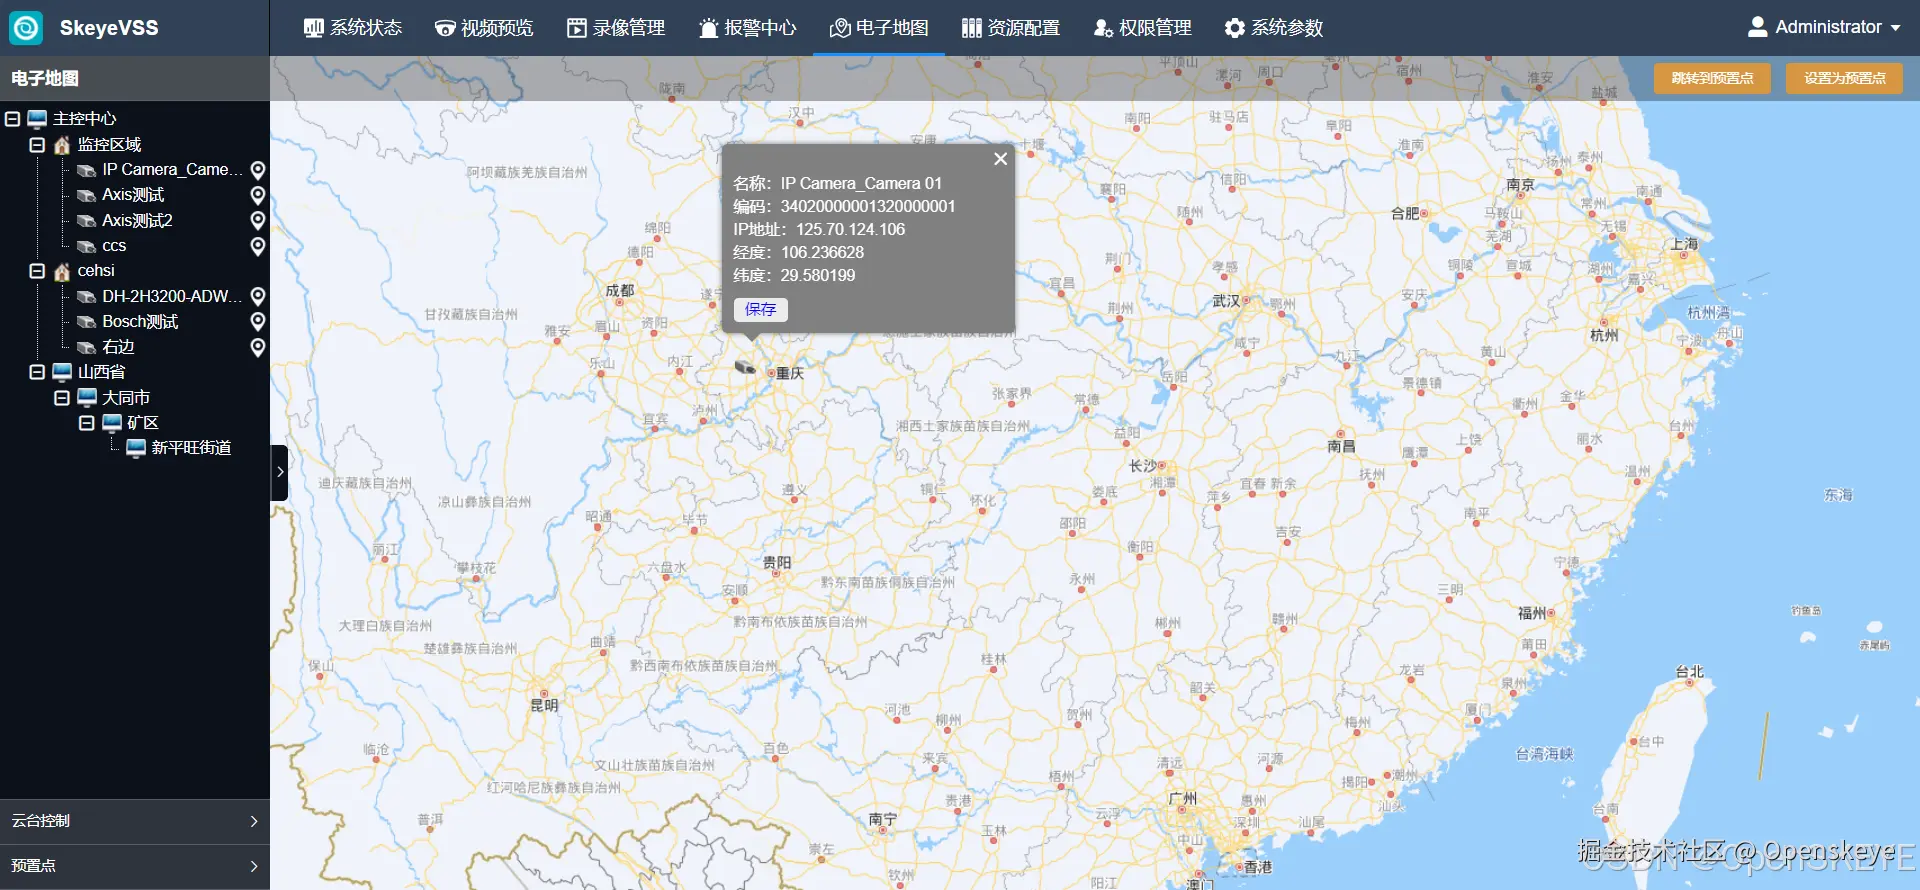Collapse the 矿区 tree node

pos(87,423)
